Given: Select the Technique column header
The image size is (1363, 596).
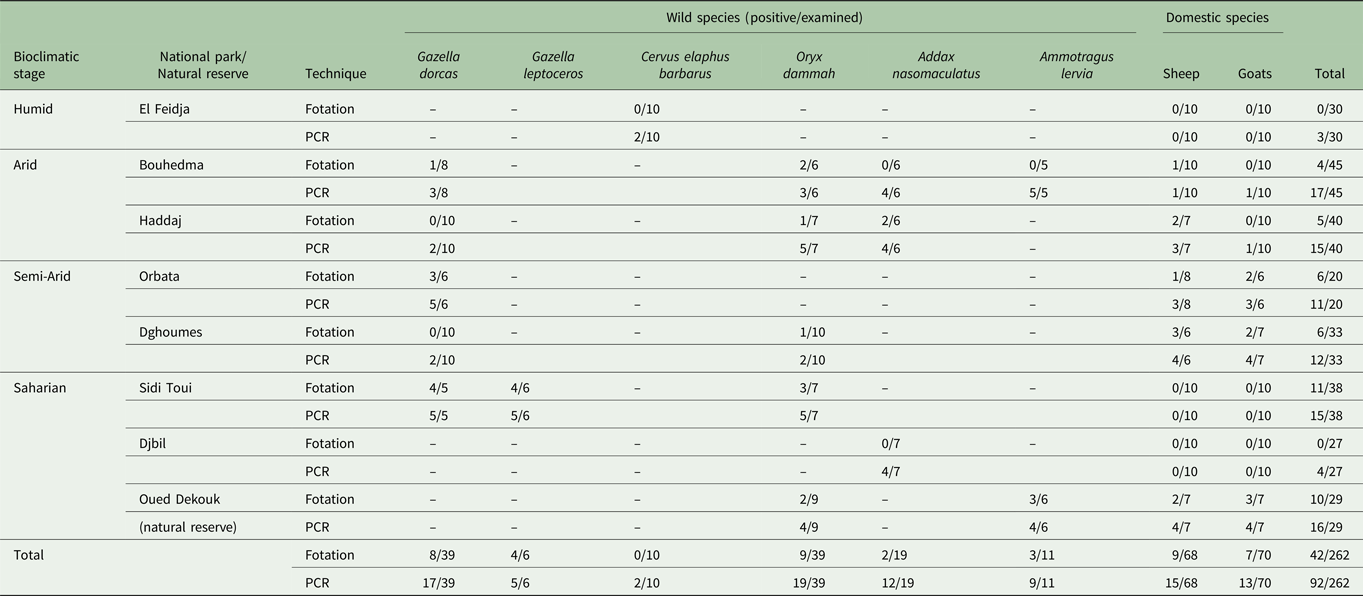Looking at the screenshot, I should pos(335,74).
